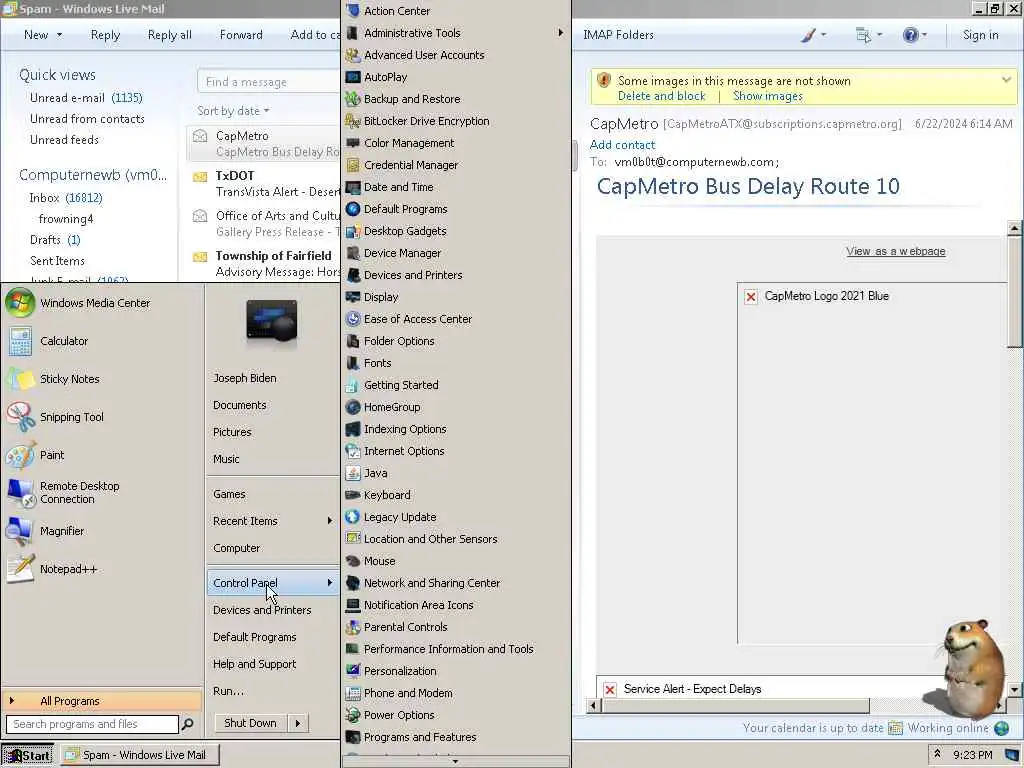
Task: Launch Remote Desktop Connection icon
Action: click(20, 492)
